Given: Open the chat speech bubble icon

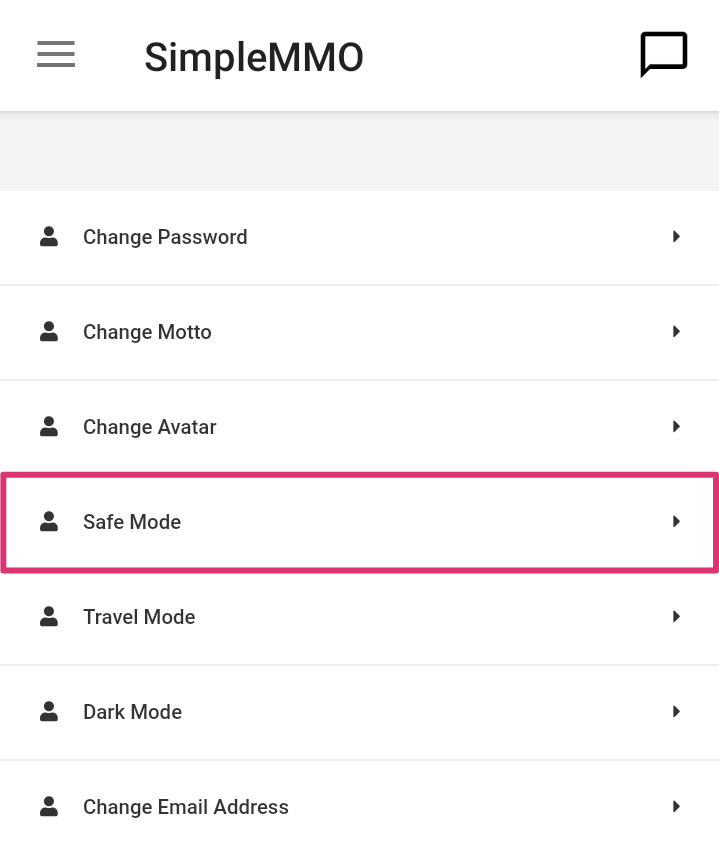Looking at the screenshot, I should pyautogui.click(x=663, y=54).
